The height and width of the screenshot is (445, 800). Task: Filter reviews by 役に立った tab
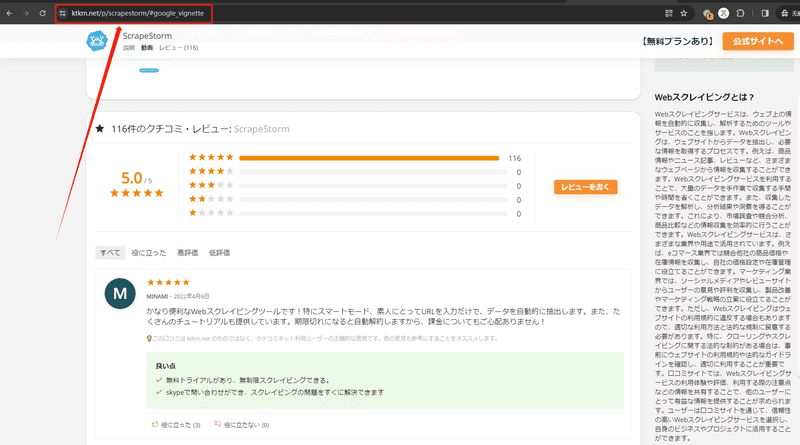pos(149,253)
